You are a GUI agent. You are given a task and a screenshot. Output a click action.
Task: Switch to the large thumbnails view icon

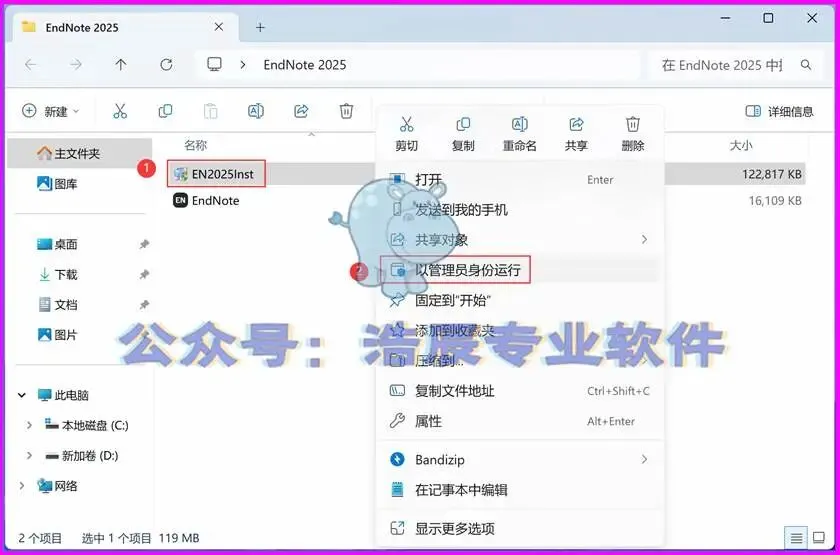point(819,537)
